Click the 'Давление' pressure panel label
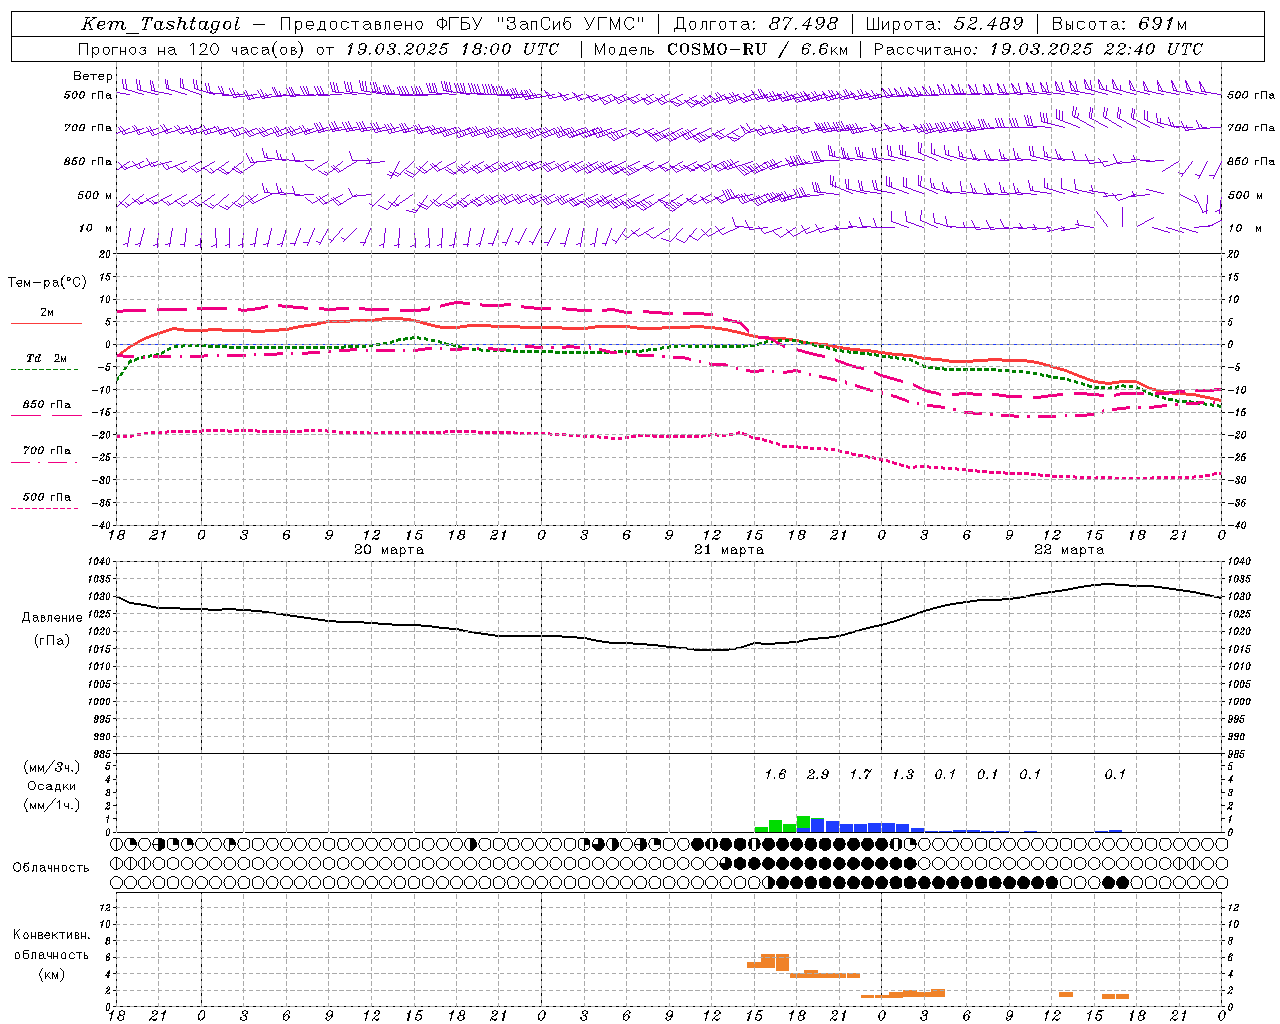The width and height of the screenshot is (1280, 1024). [x=52, y=618]
